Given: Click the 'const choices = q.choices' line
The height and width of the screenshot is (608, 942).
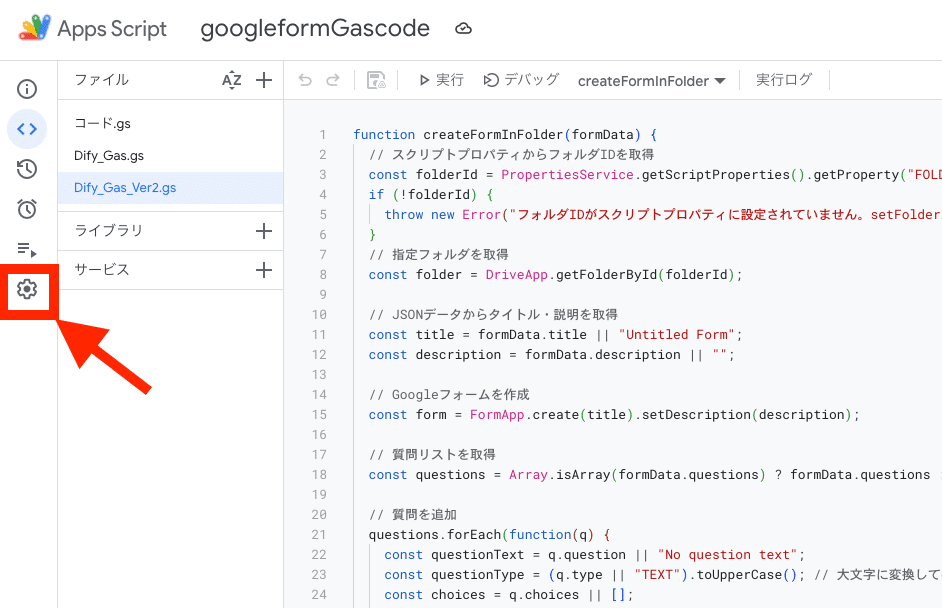Looking at the screenshot, I should (x=509, y=595).
